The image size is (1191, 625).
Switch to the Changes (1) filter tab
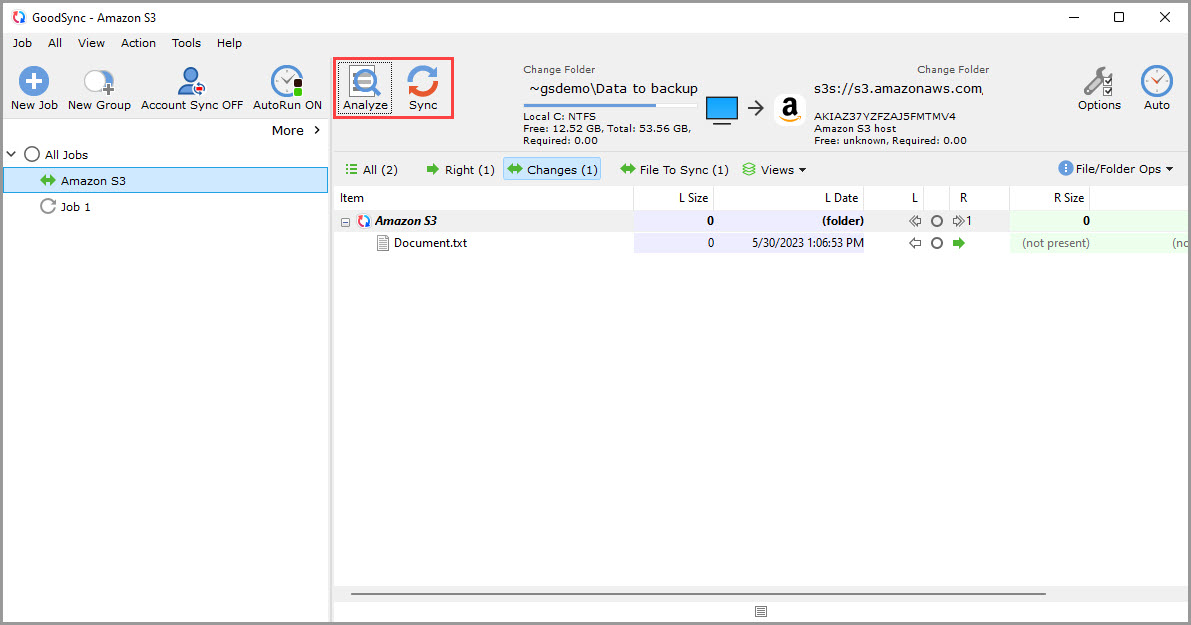[552, 170]
